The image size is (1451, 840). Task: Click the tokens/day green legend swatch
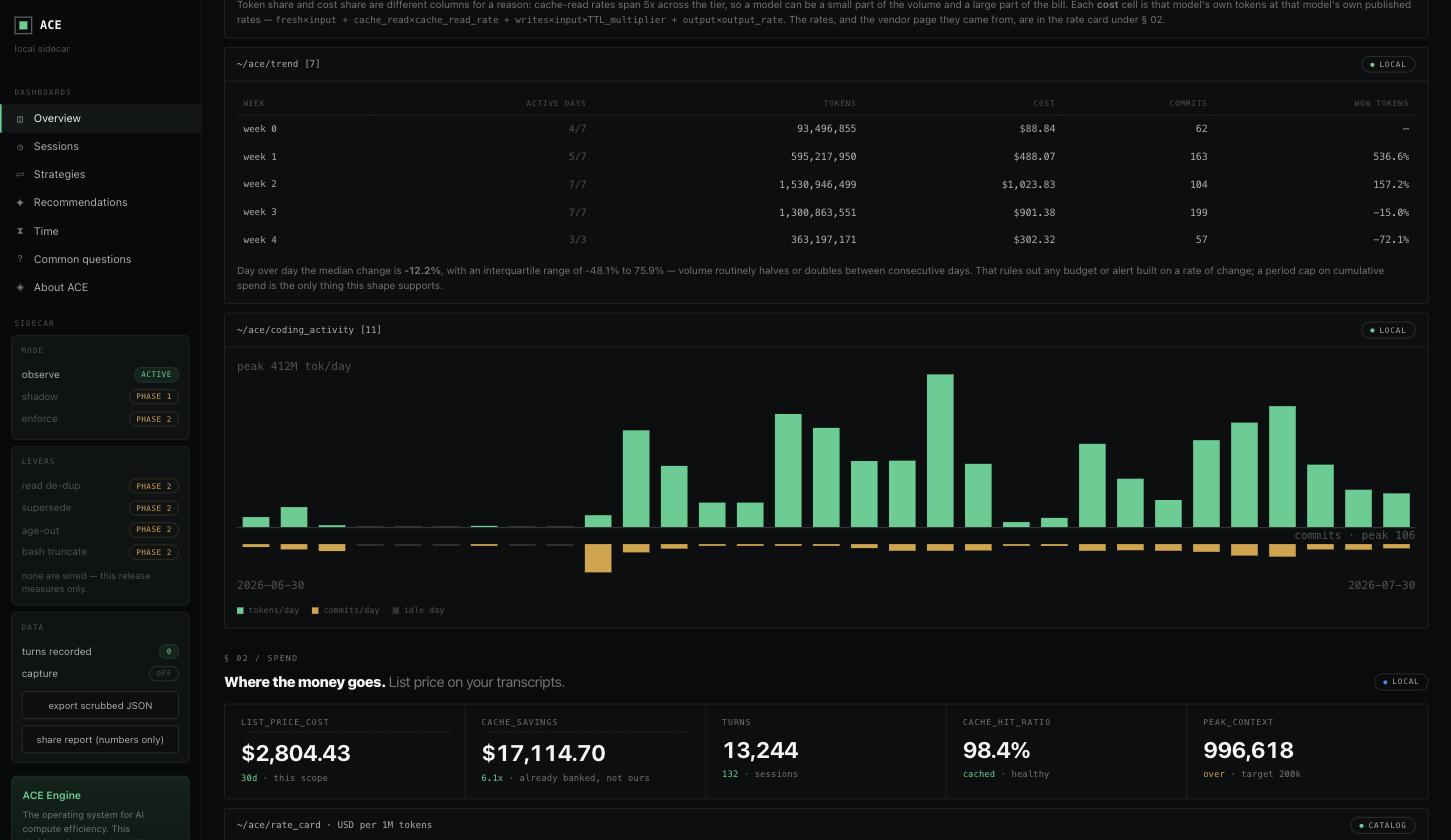[x=240, y=611]
